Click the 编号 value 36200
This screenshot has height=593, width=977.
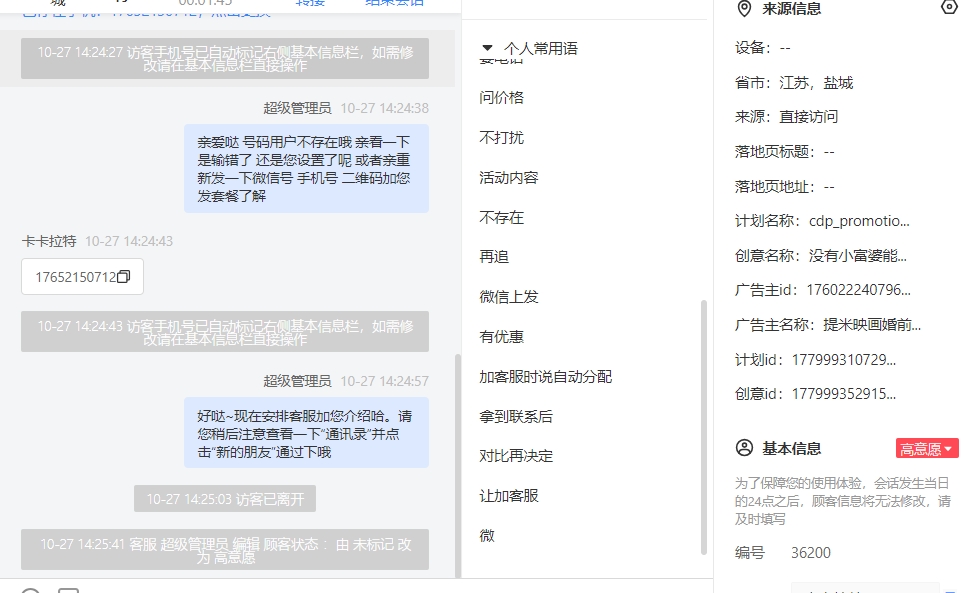pos(811,553)
